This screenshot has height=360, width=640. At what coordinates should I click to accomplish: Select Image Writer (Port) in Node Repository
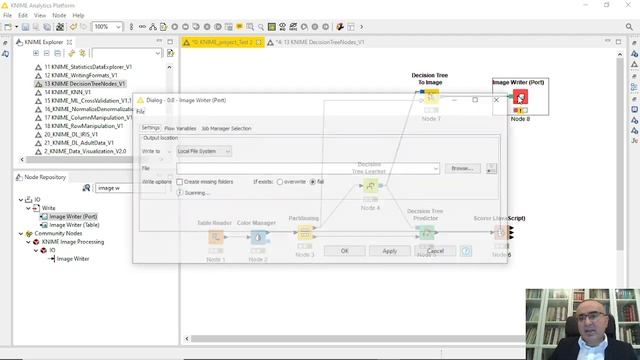73,217
